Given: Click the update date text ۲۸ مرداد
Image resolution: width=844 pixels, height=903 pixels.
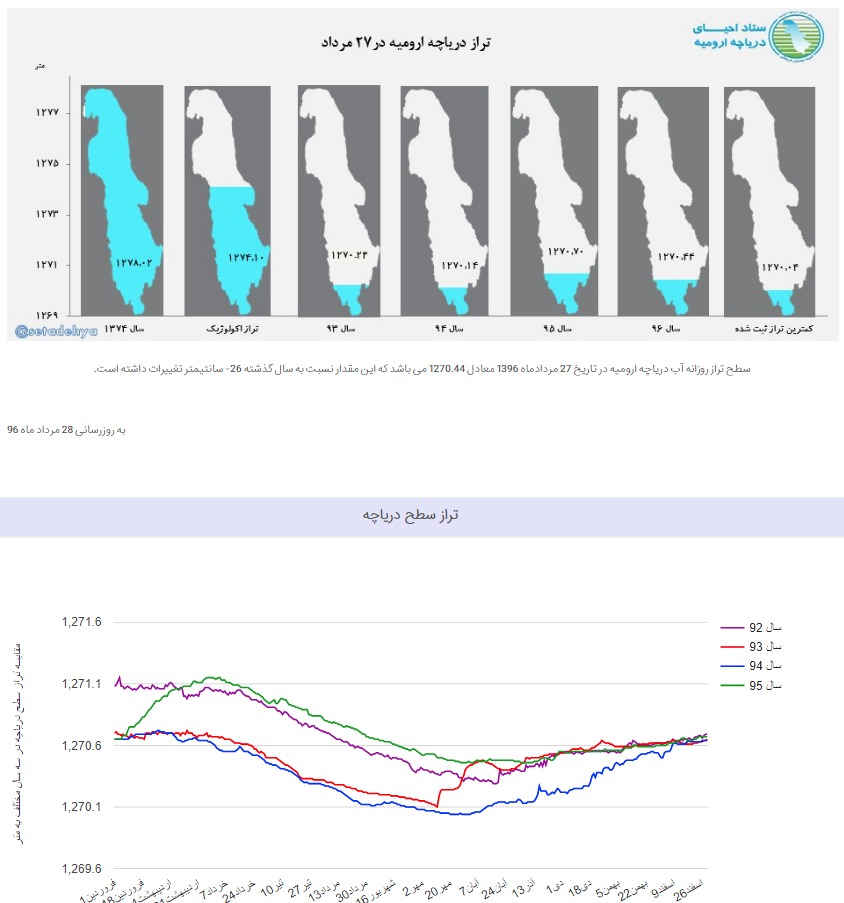Looking at the screenshot, I should [x=68, y=430].
